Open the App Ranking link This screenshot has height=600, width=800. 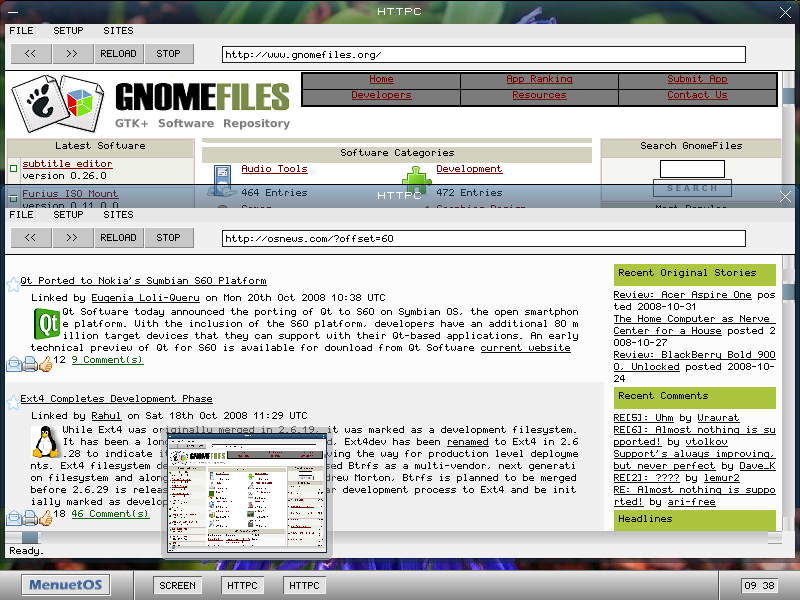pyautogui.click(x=539, y=79)
